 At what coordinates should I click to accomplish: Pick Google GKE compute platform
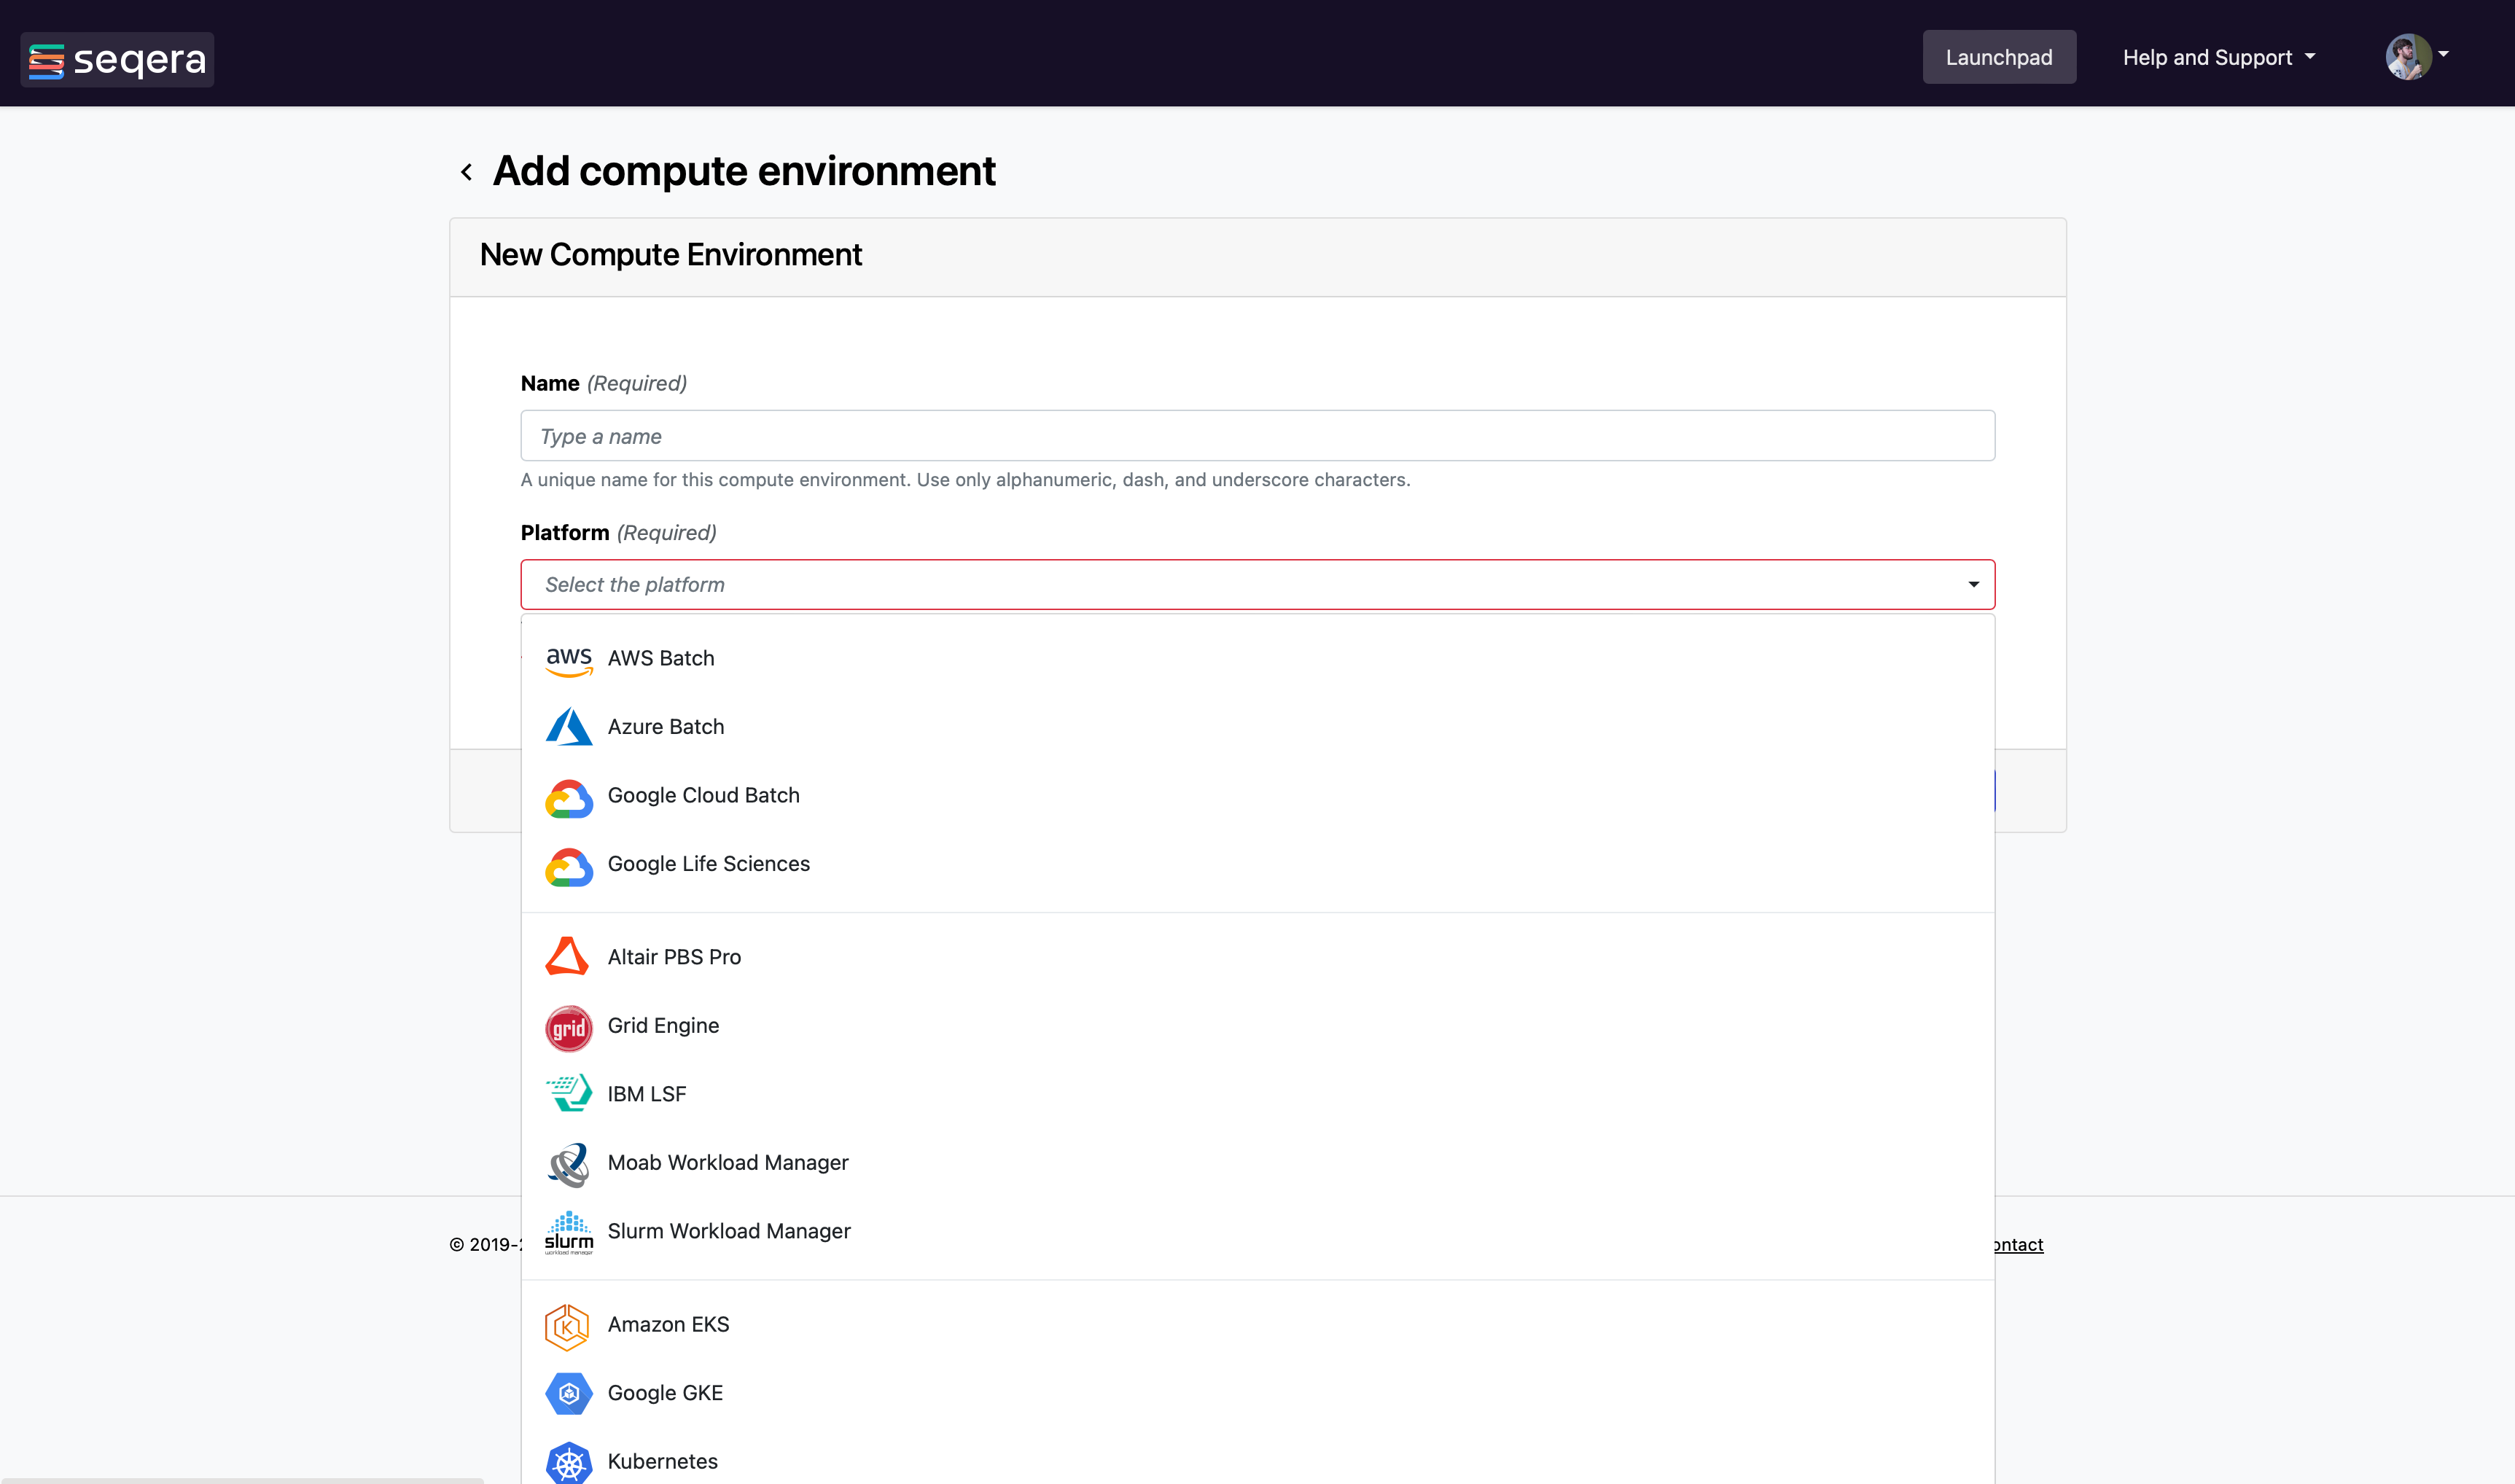665,1392
